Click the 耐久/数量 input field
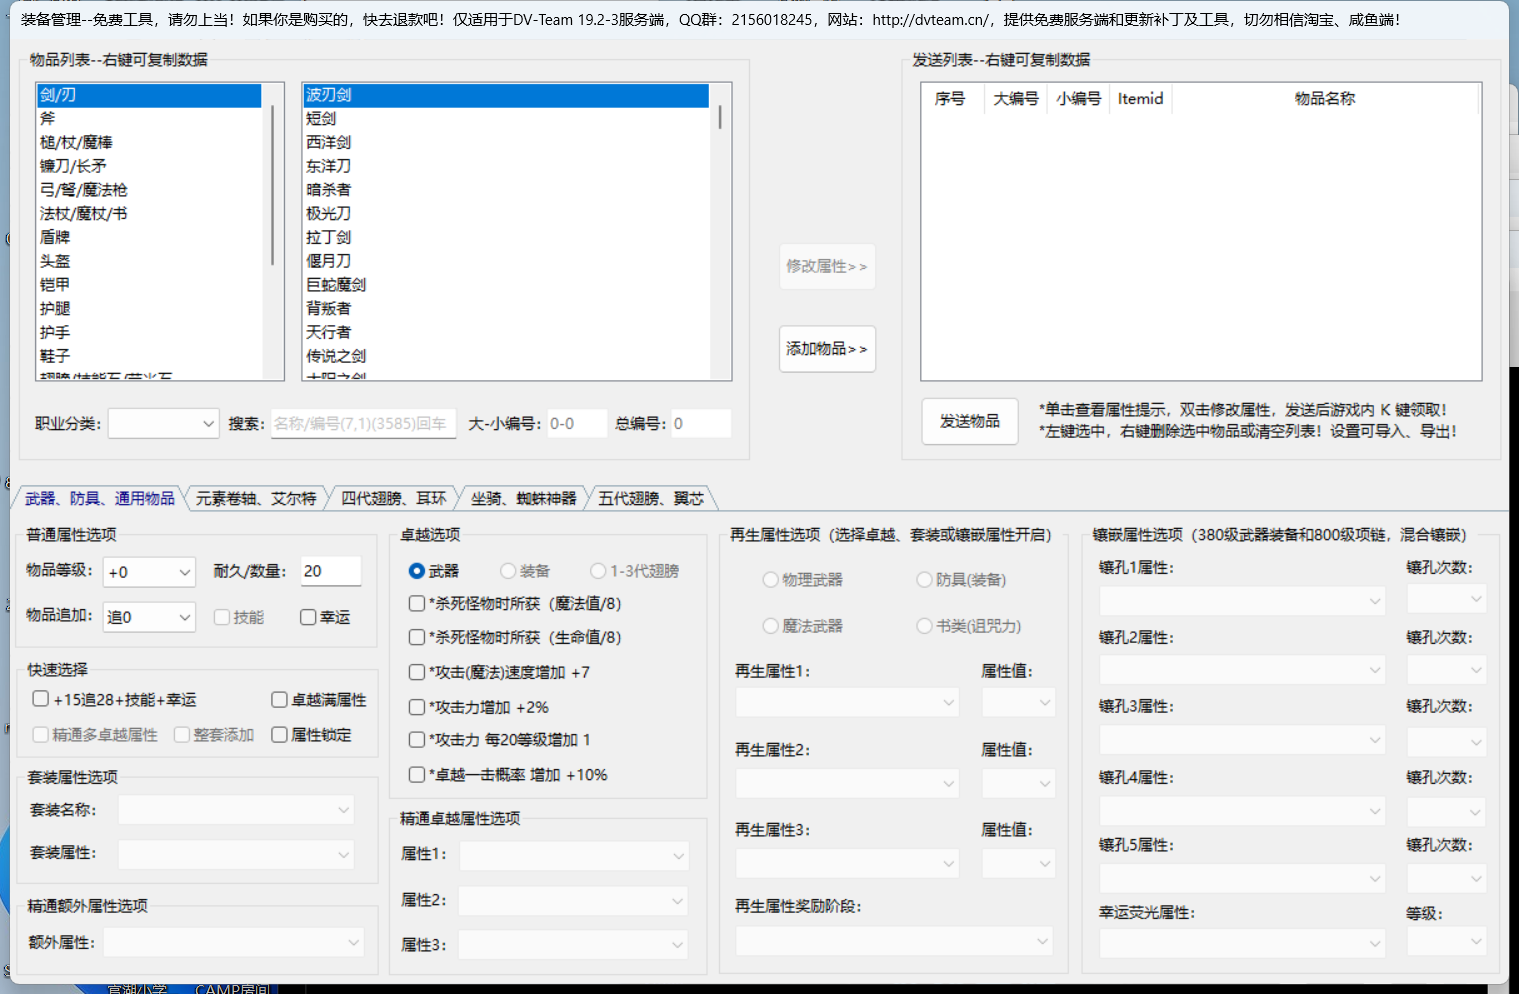 [x=330, y=571]
